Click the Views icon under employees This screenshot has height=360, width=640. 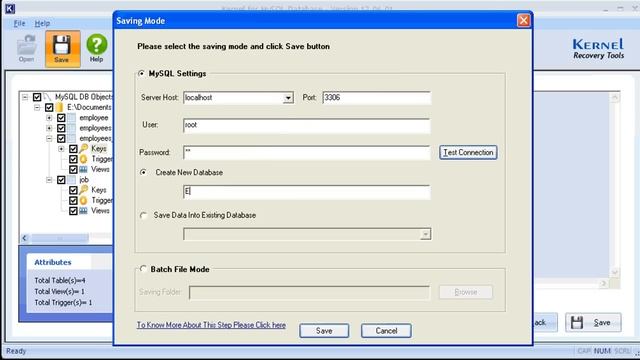point(84,169)
